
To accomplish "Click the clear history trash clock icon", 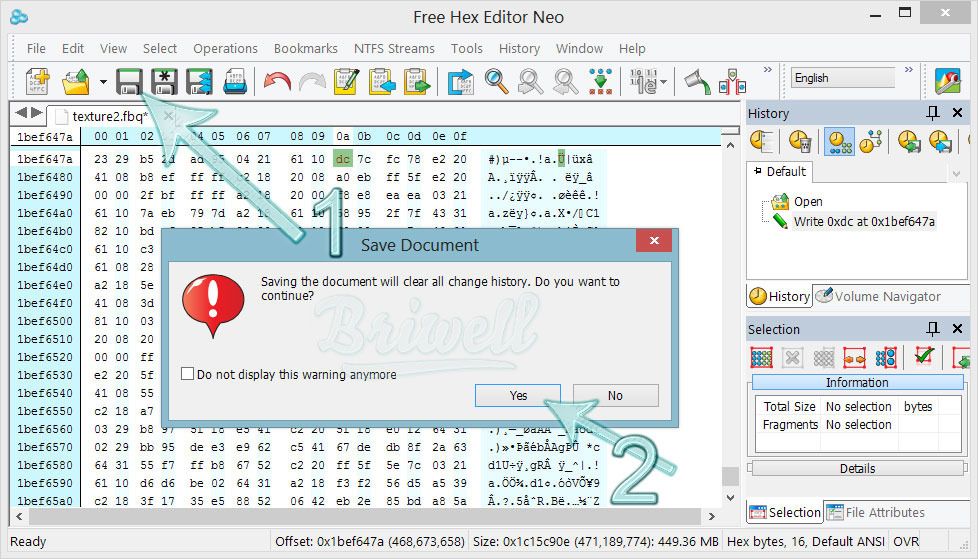I will [x=800, y=141].
